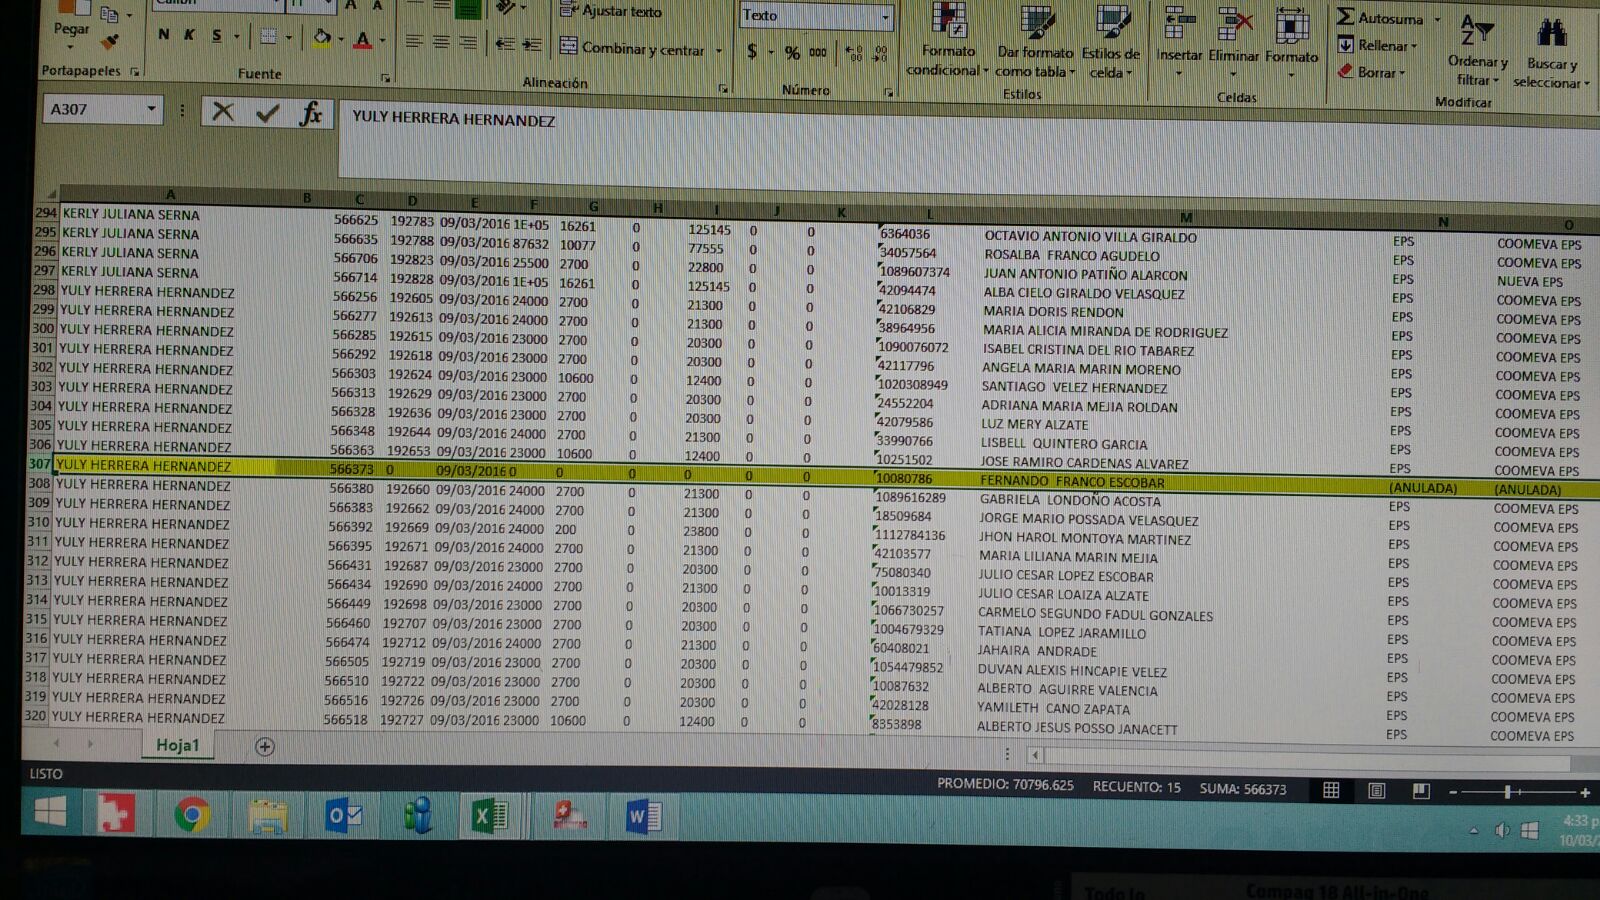The image size is (1600, 900).
Task: Toggle italic (K) formatting
Action: 189,35
